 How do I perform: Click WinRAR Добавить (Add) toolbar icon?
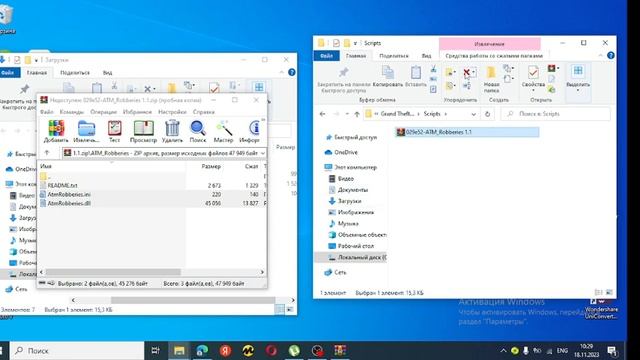[56, 131]
